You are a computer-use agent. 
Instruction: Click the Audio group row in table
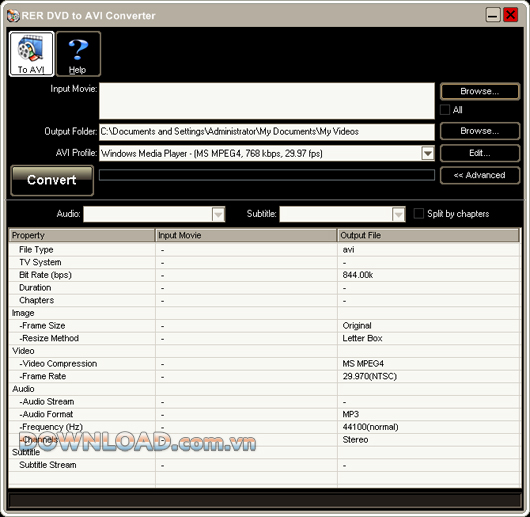[264, 389]
